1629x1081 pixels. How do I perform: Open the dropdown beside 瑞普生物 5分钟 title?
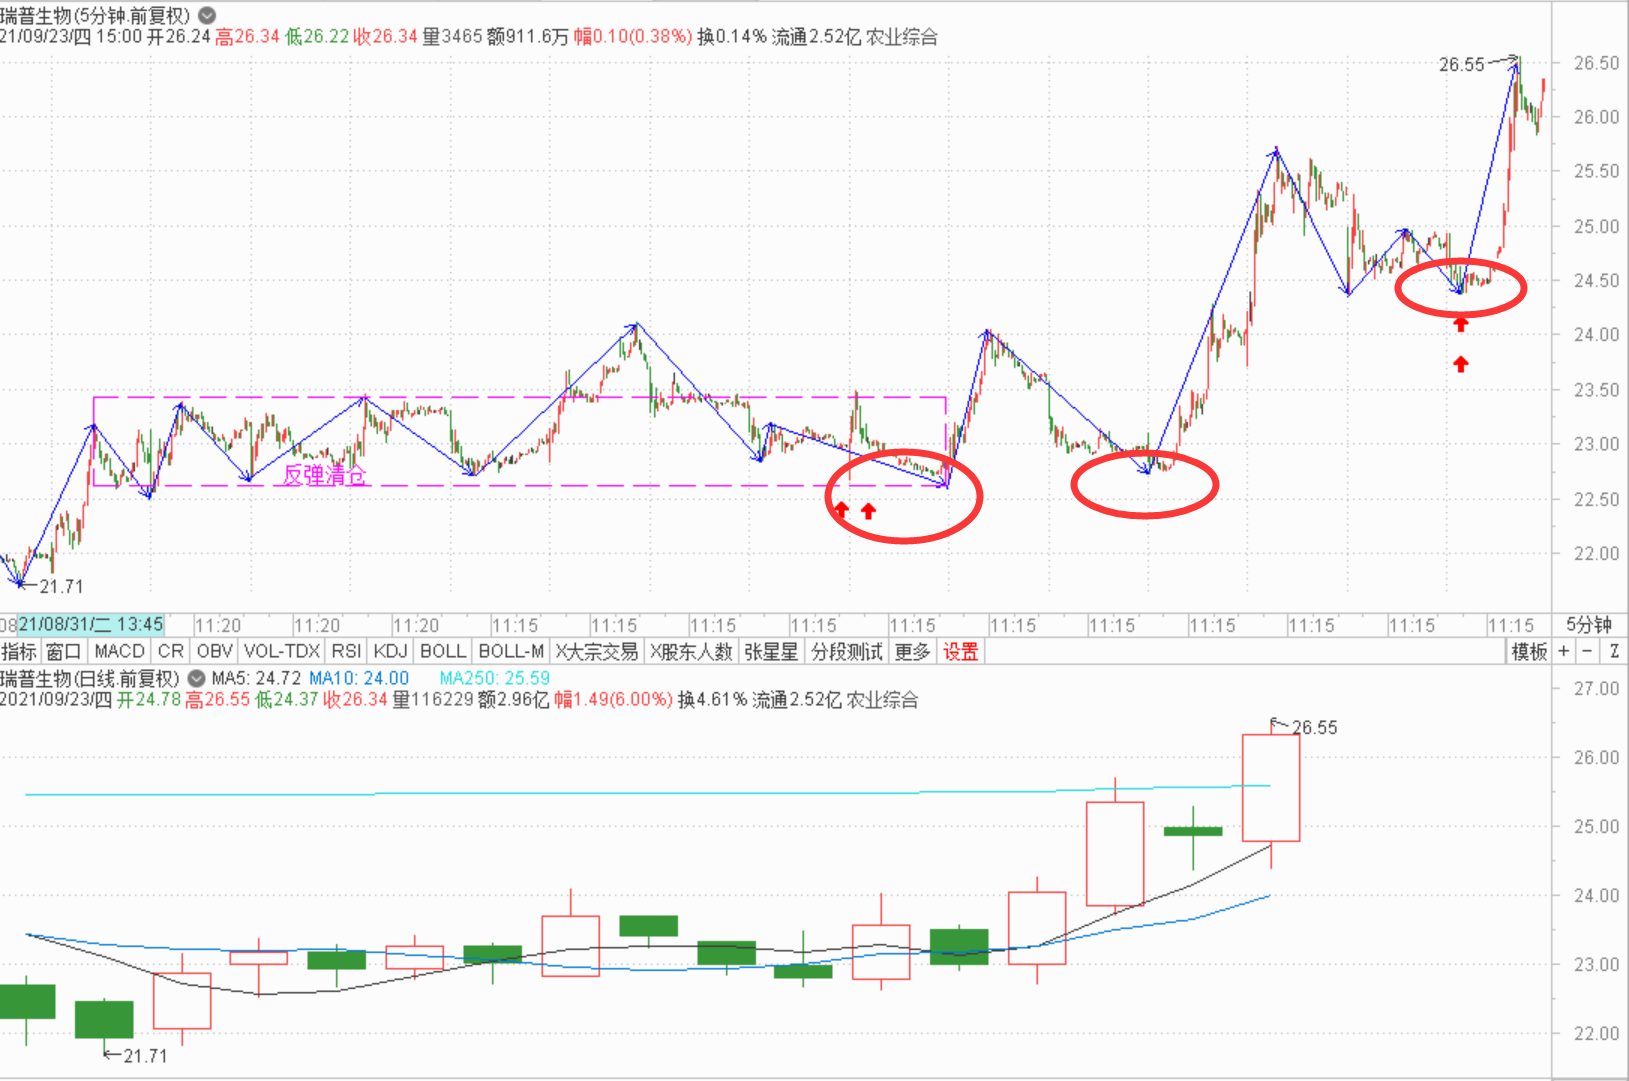[x=207, y=15]
